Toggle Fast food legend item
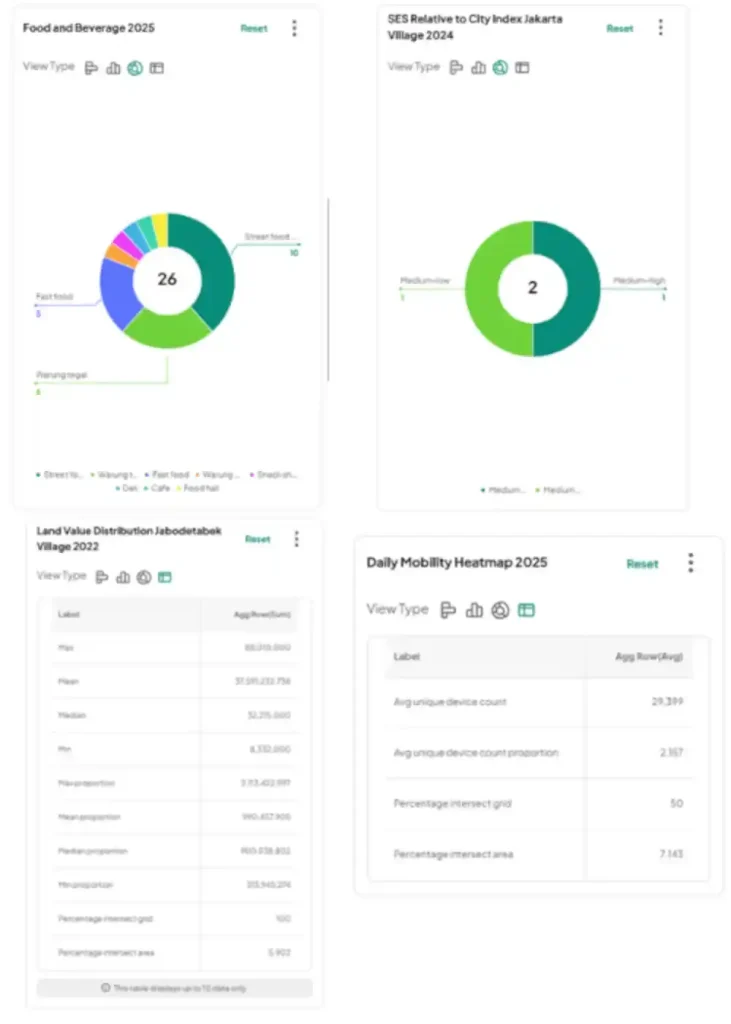 (168, 475)
